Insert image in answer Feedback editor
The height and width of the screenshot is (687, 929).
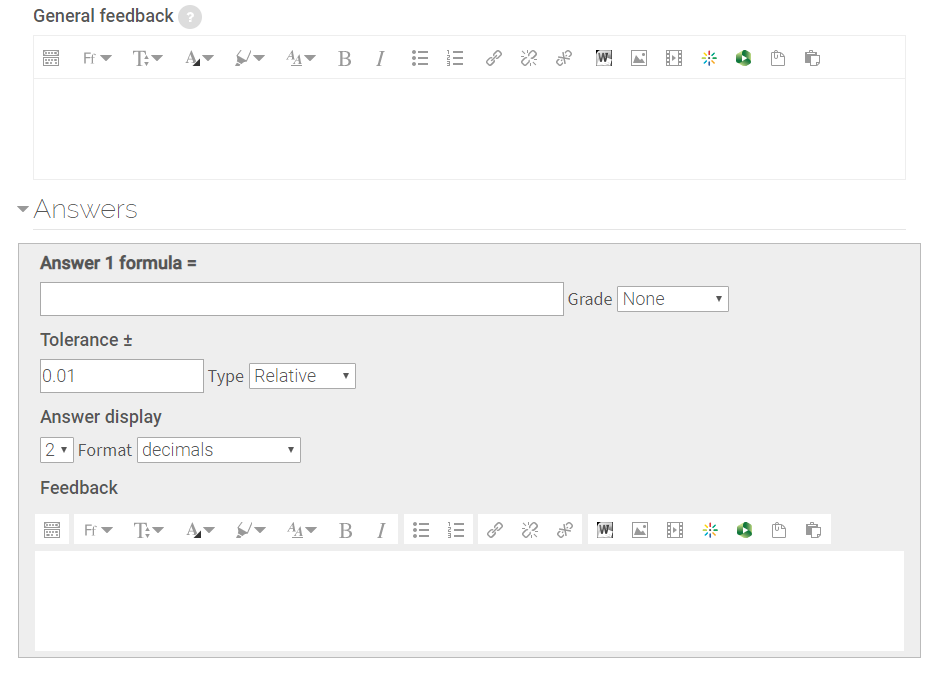click(x=640, y=530)
